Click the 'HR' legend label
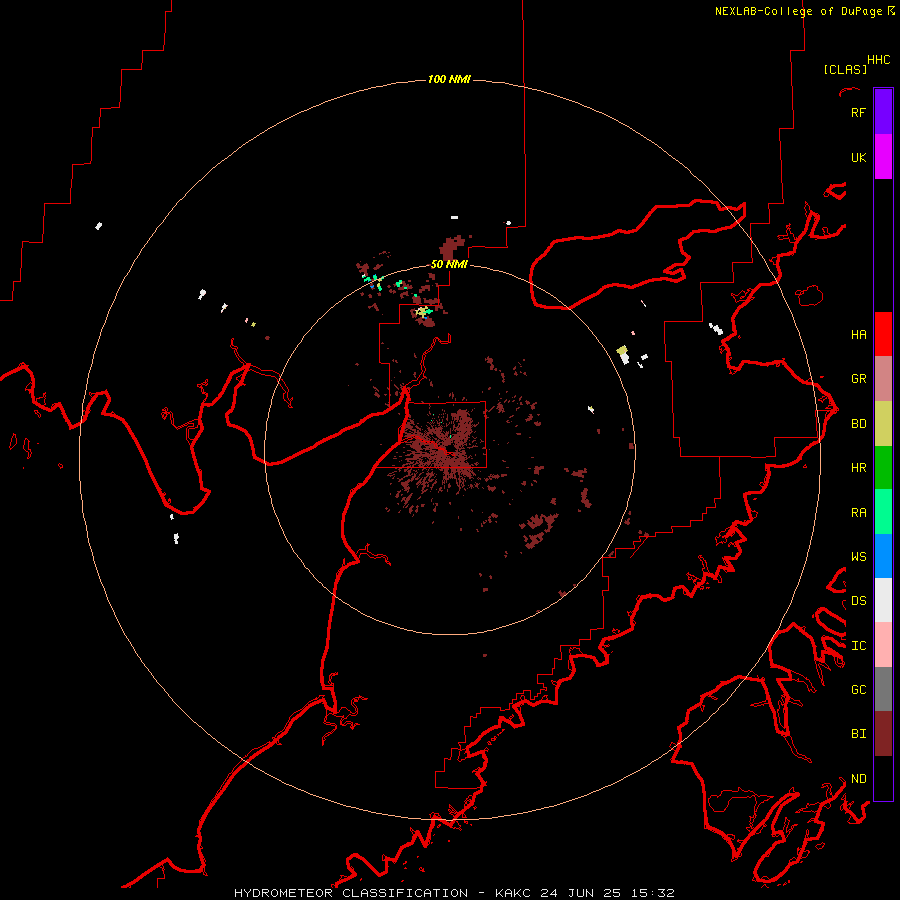Viewport: 900px width, 900px height. pos(858,467)
